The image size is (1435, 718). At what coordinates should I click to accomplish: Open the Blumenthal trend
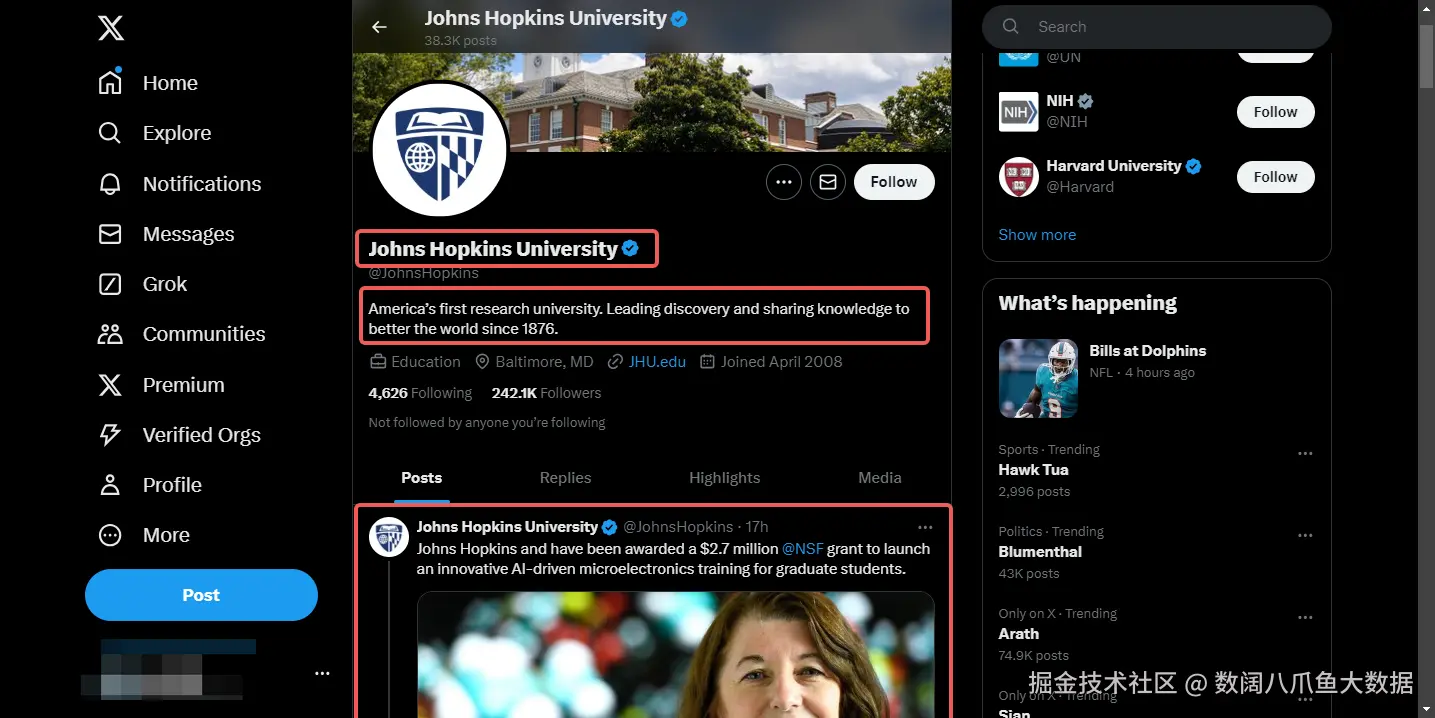coord(1040,552)
